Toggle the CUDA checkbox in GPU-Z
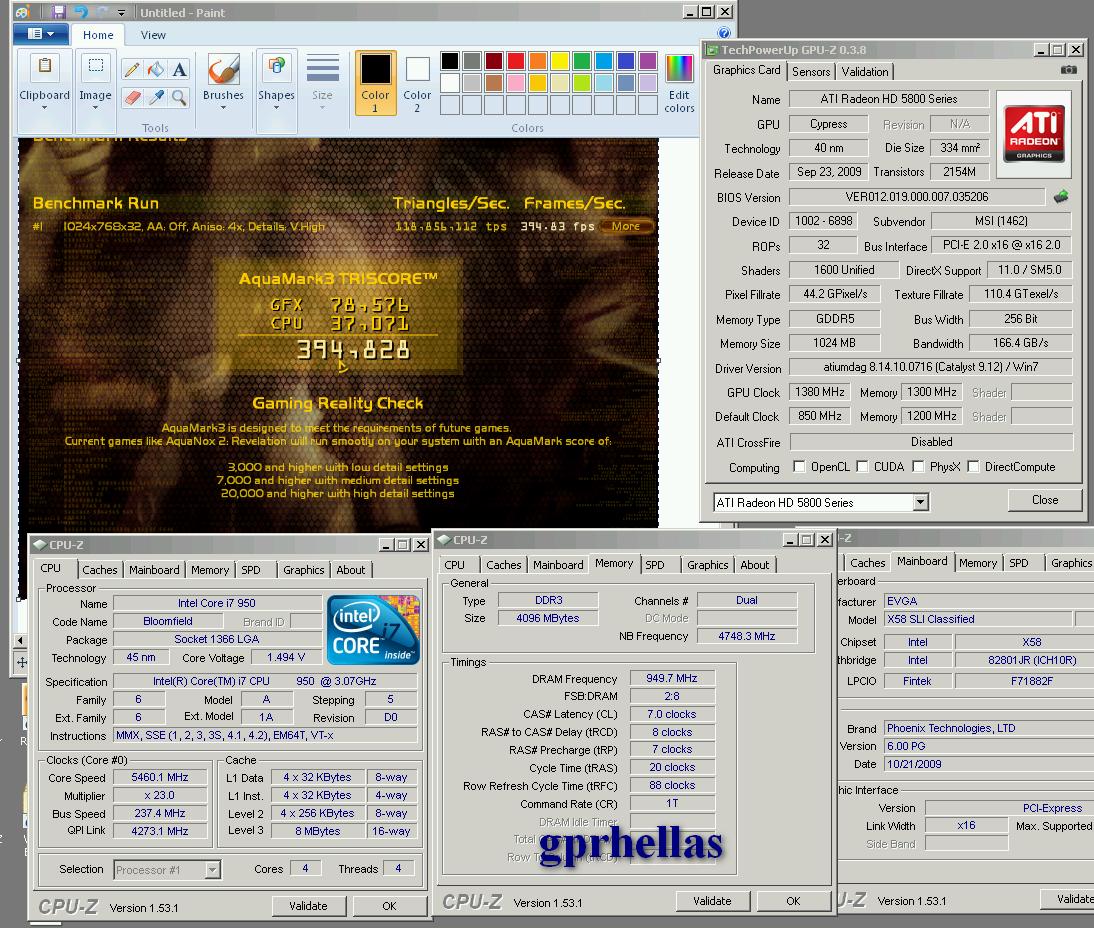Viewport: 1094px width, 928px height. (862, 466)
